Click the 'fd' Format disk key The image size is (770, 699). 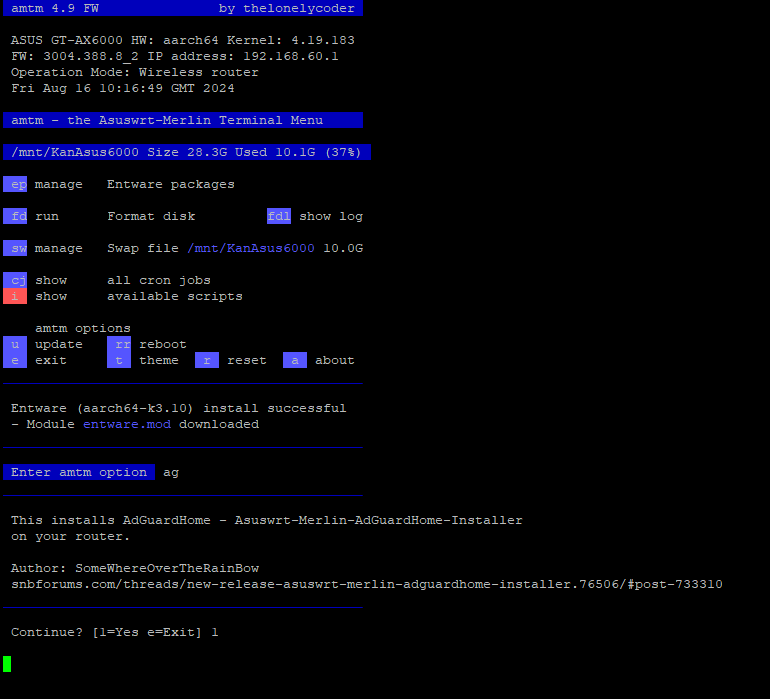(15, 216)
